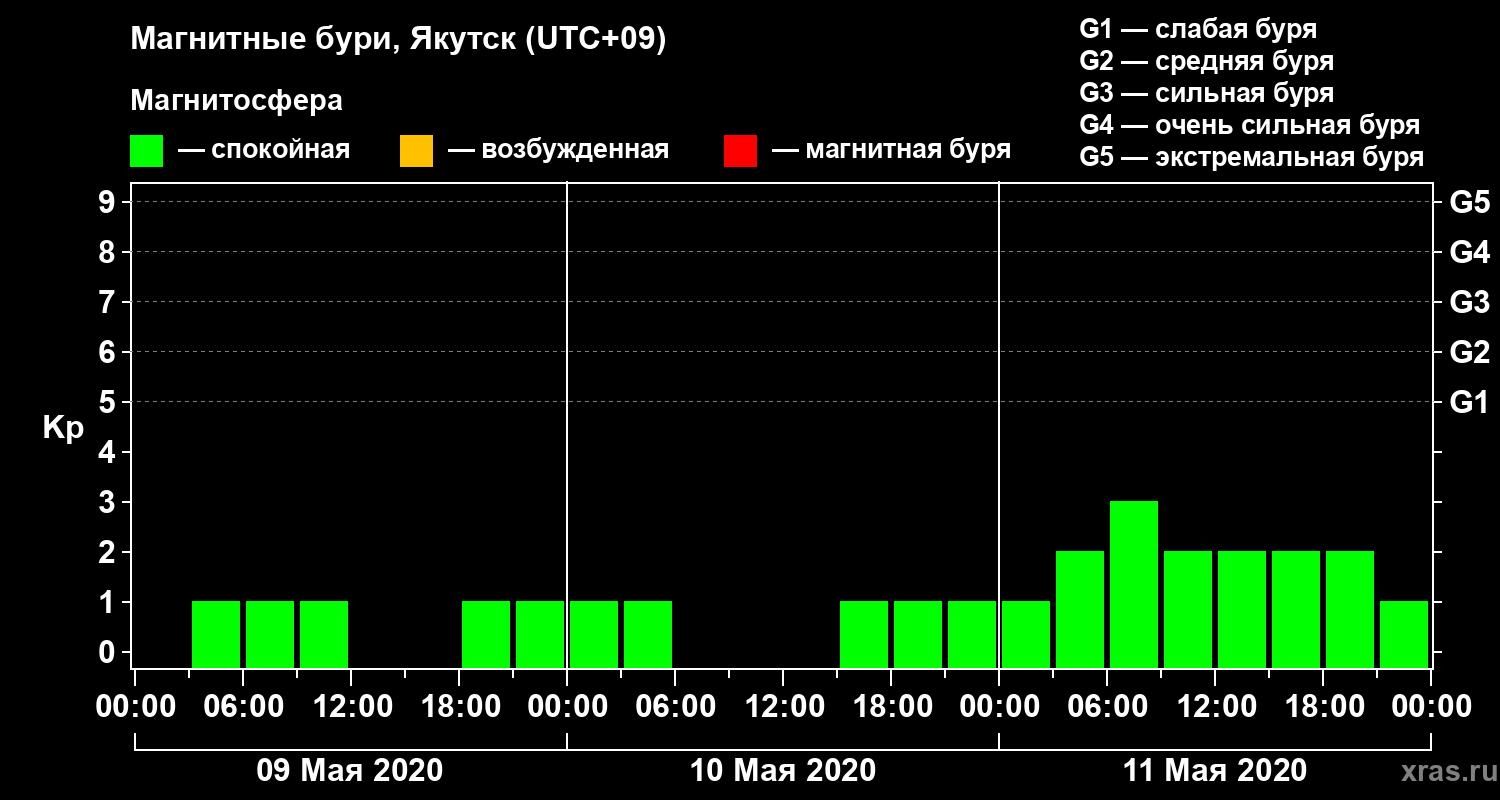Image resolution: width=1500 pixels, height=800 pixels.
Task: Click the 03:00–06:00 bar on 09 May
Action: click(x=216, y=634)
